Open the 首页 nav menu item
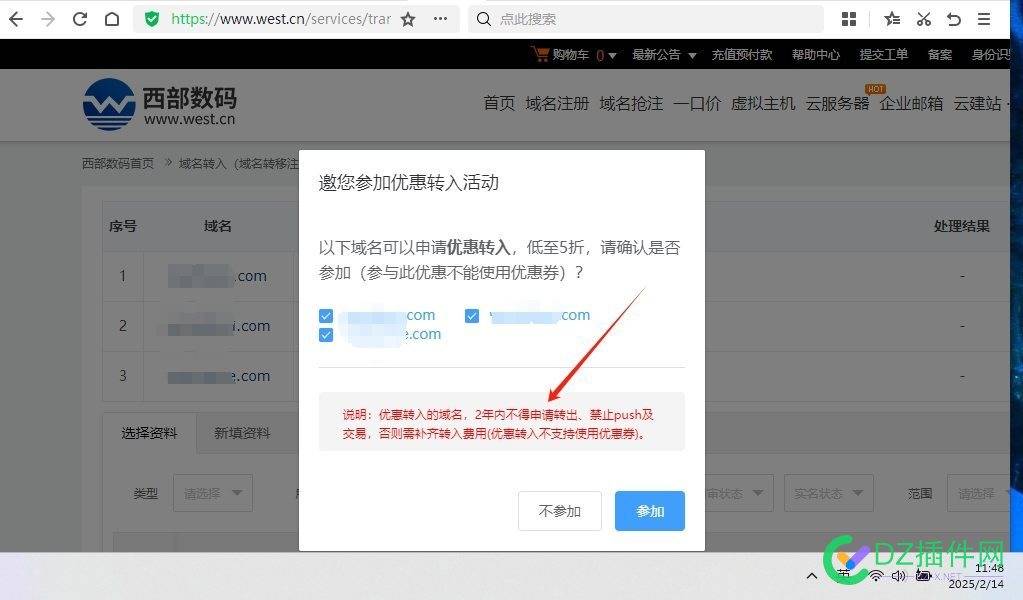 click(x=499, y=103)
